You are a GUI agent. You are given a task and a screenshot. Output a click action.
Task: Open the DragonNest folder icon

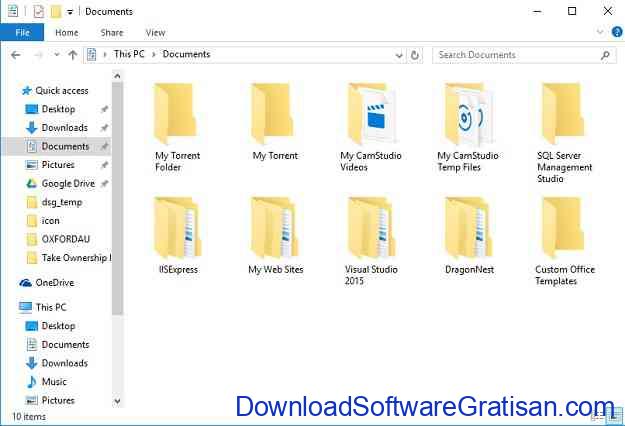click(469, 228)
